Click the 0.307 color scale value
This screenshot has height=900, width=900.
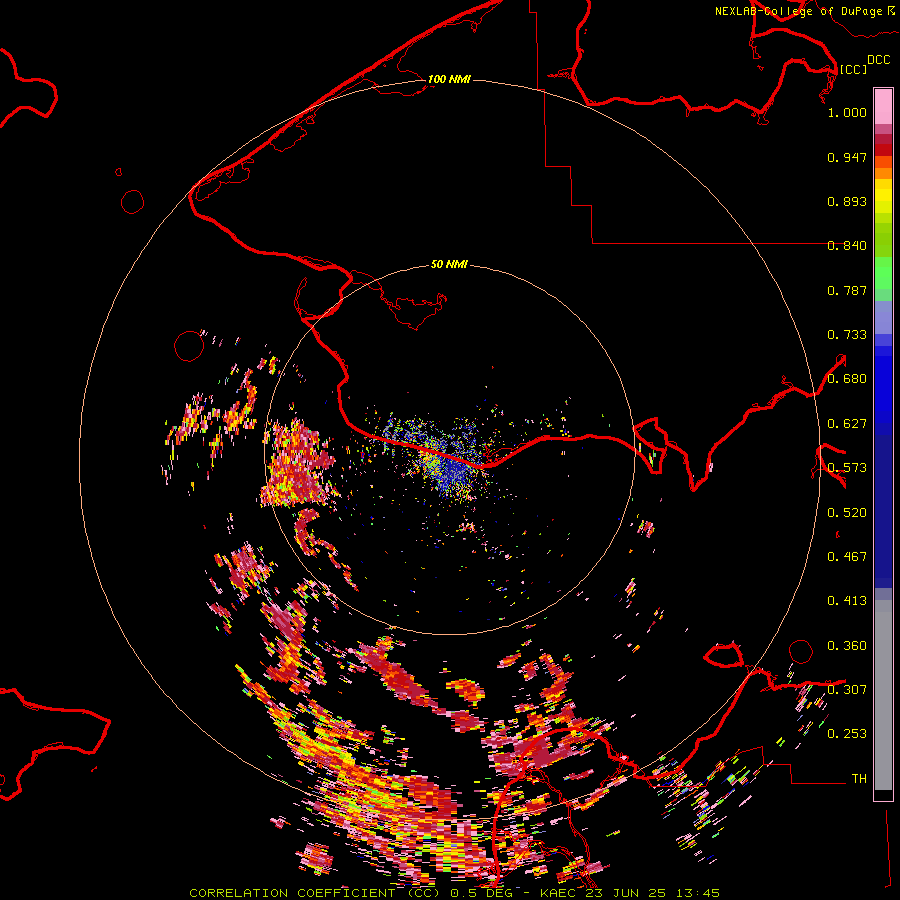[847, 690]
